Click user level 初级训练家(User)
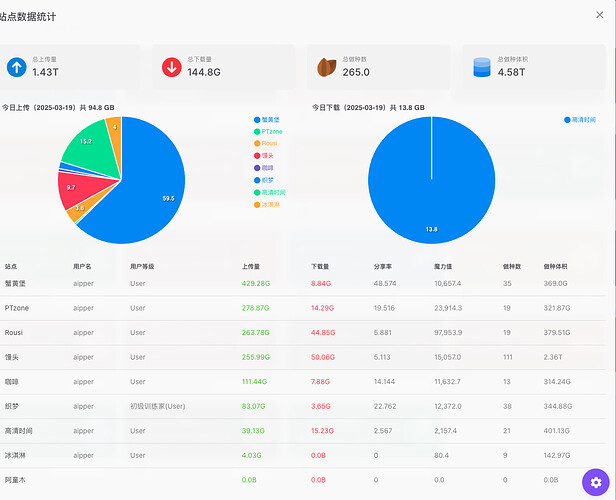The width and height of the screenshot is (616, 500). (158, 406)
